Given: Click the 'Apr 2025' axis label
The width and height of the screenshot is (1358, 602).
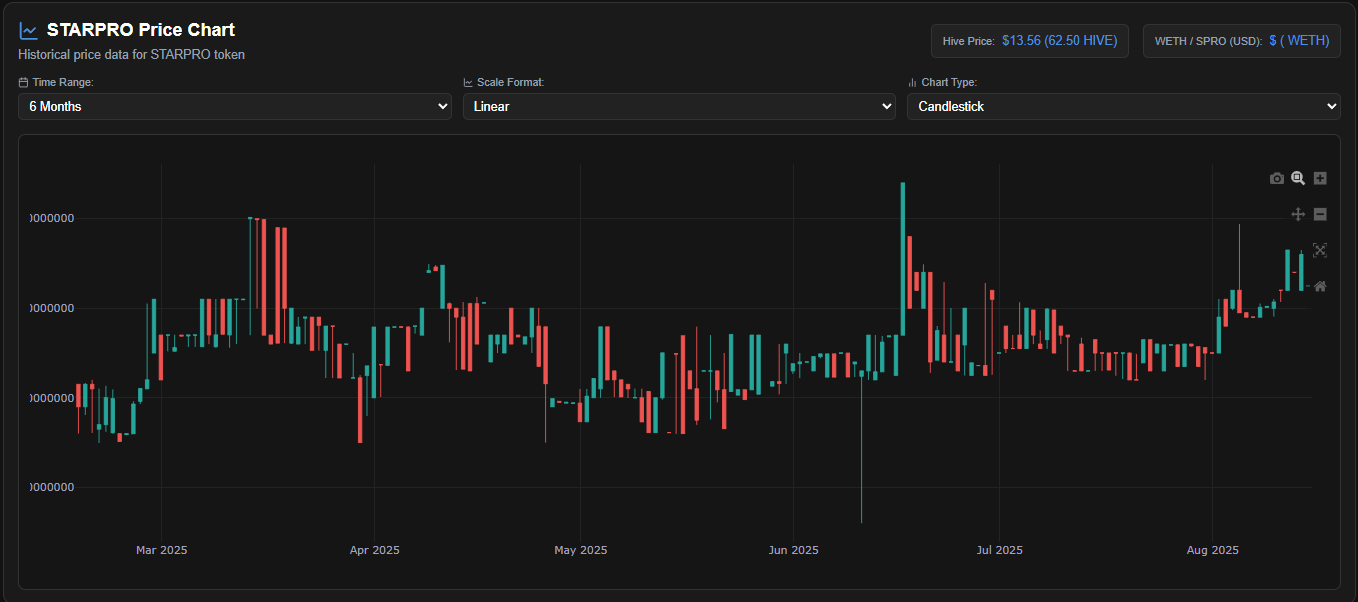Looking at the screenshot, I should [x=374, y=550].
